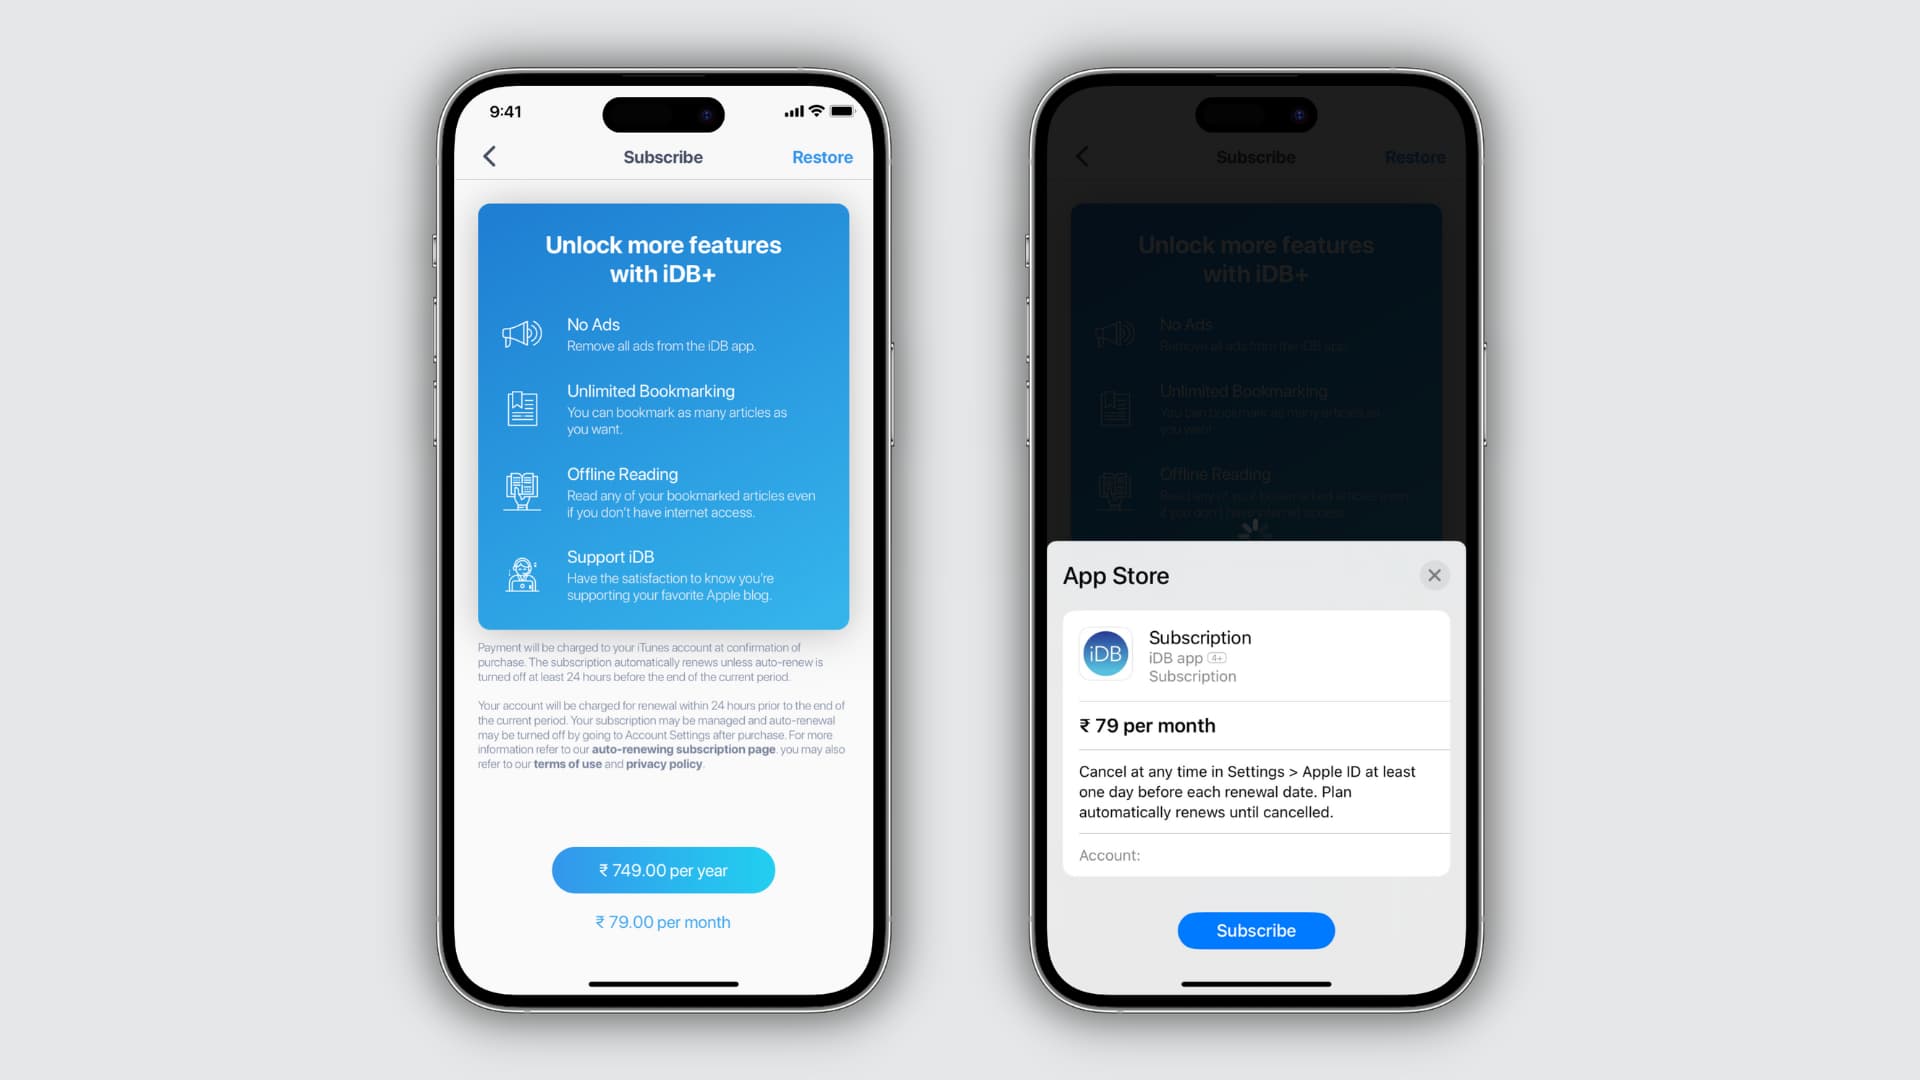Click the Subscribe tab label

coord(663,157)
